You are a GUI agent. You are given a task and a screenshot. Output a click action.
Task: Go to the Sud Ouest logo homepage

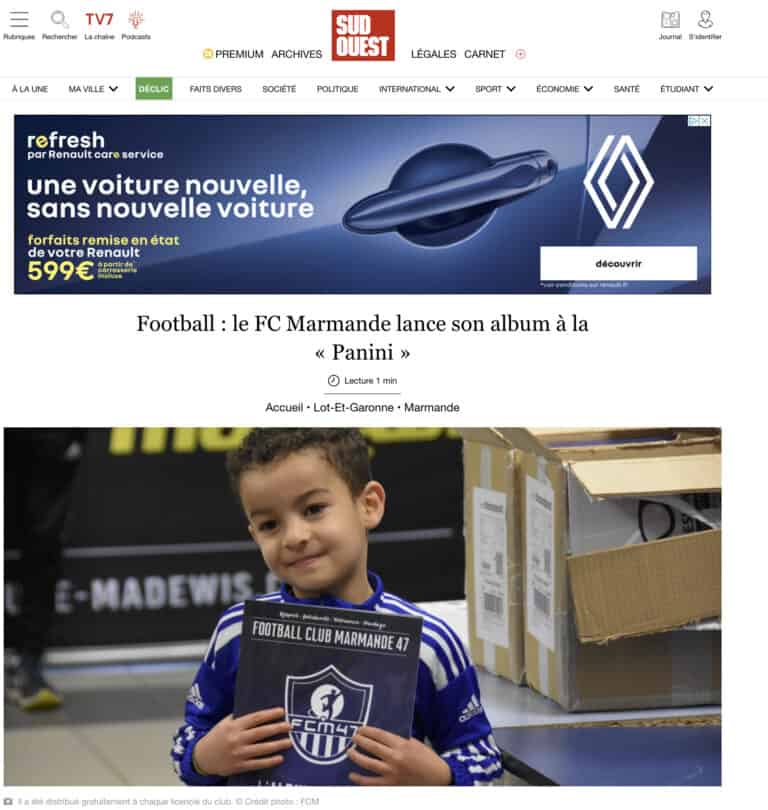coord(363,35)
